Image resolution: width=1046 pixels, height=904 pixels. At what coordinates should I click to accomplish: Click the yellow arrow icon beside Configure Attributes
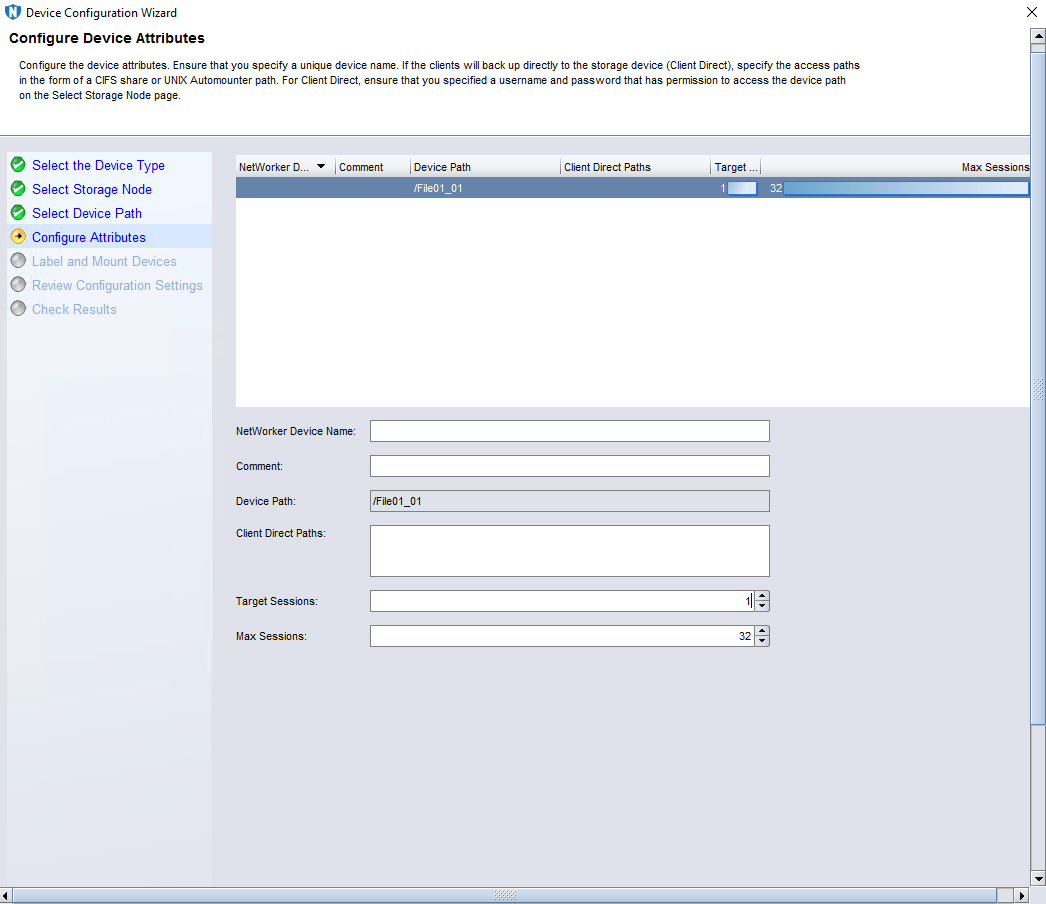coord(18,237)
